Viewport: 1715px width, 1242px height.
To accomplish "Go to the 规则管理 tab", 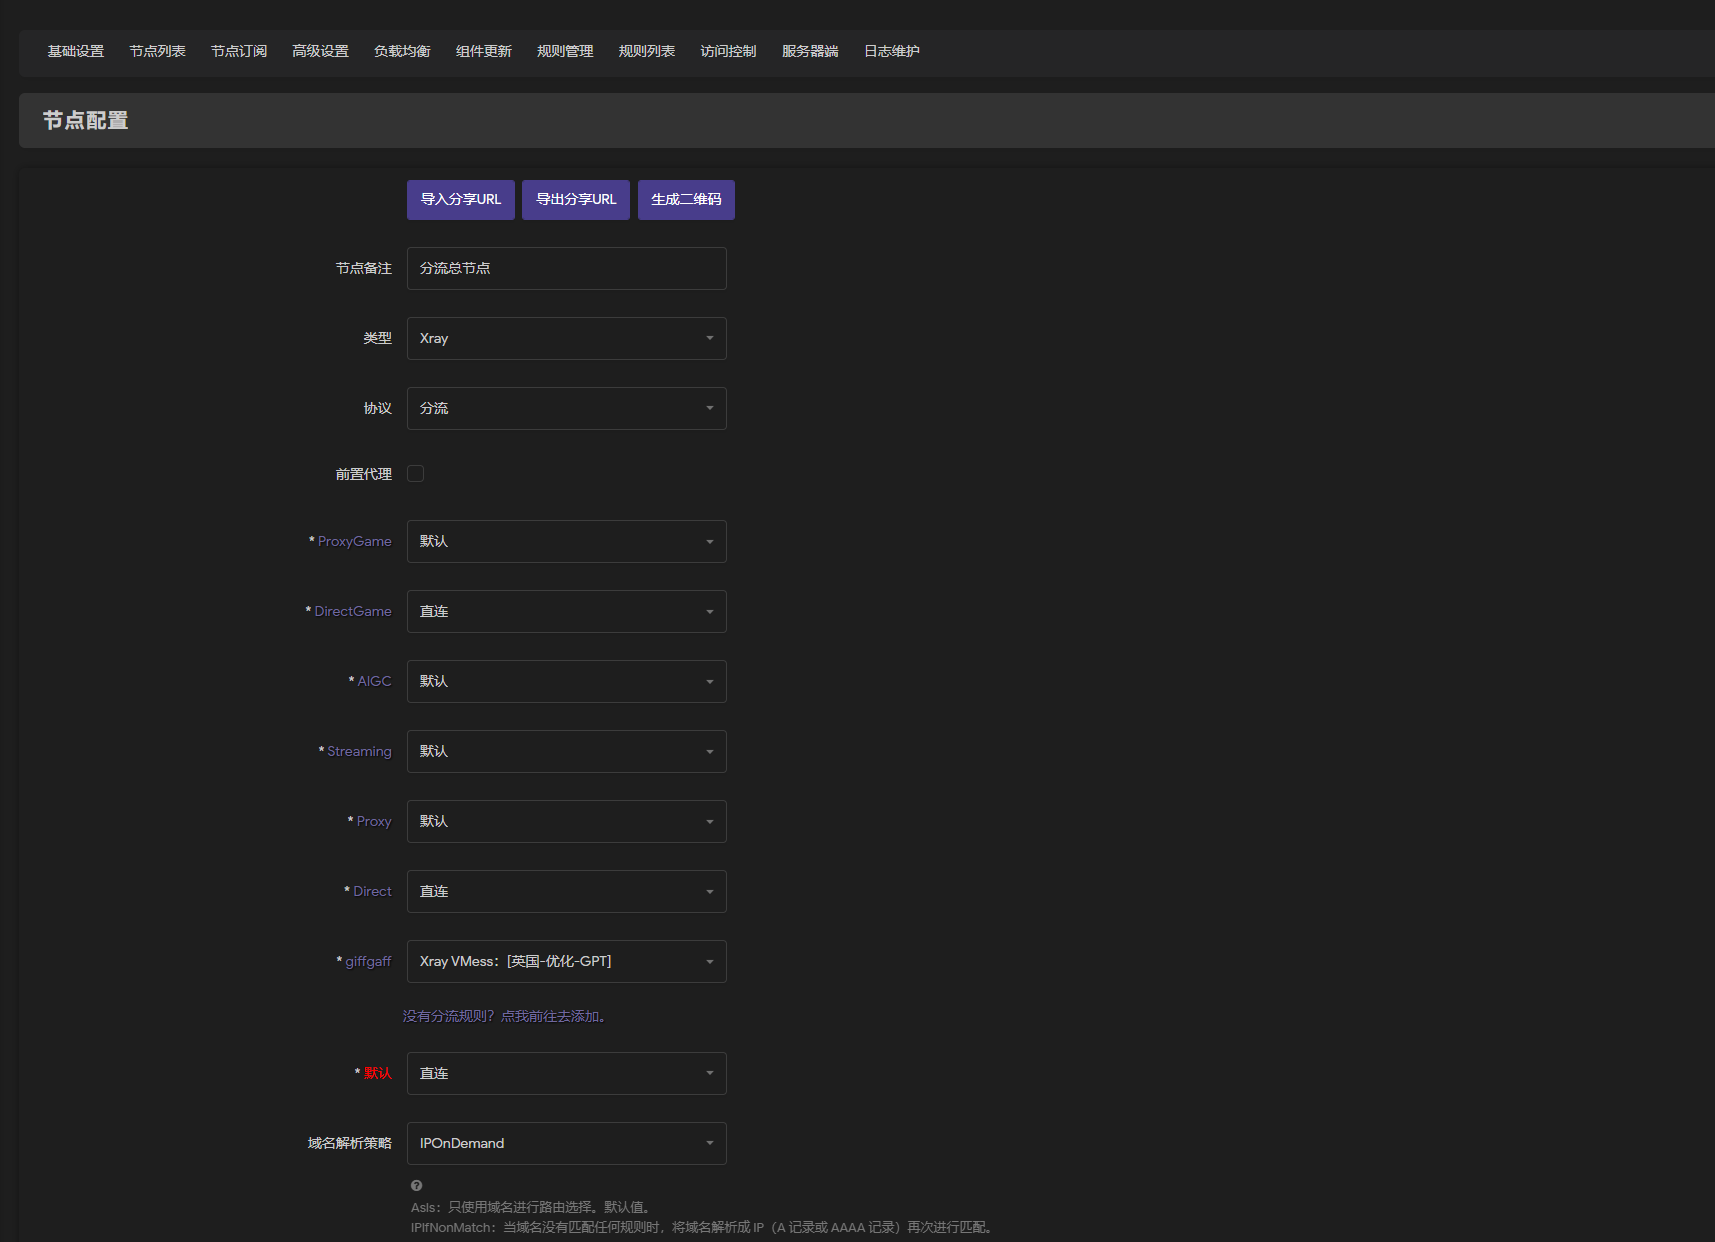I will (x=565, y=52).
